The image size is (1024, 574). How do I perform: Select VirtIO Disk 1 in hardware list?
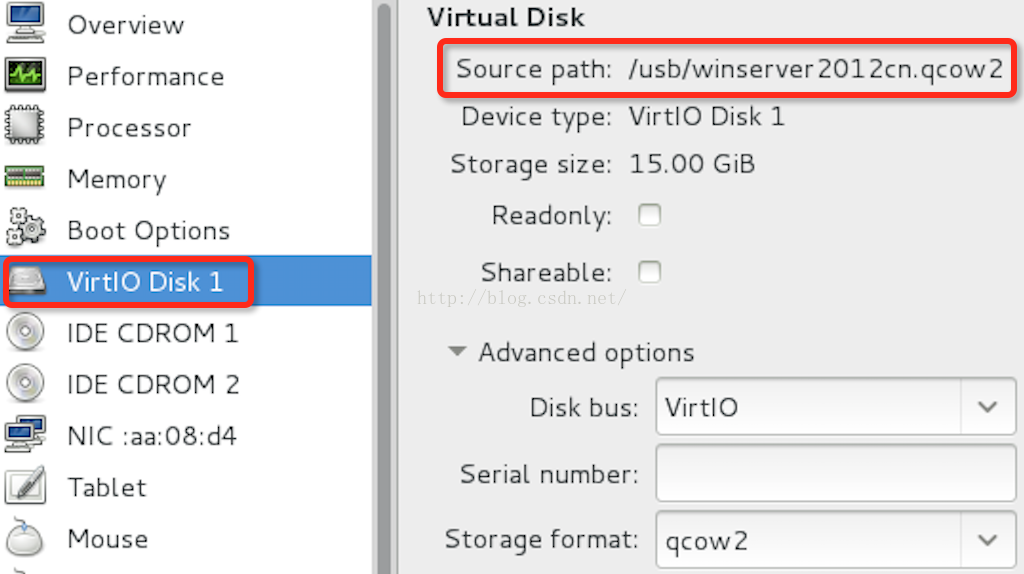(x=186, y=281)
